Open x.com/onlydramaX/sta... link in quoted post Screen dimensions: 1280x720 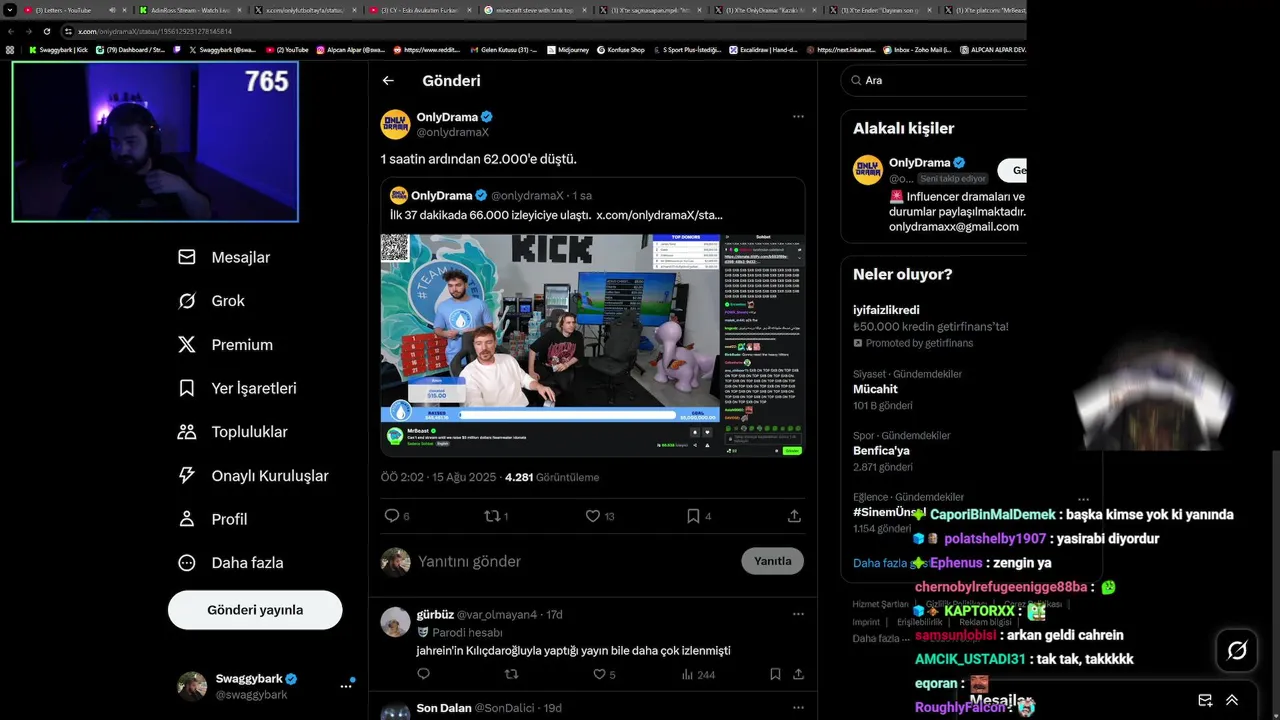pos(659,215)
